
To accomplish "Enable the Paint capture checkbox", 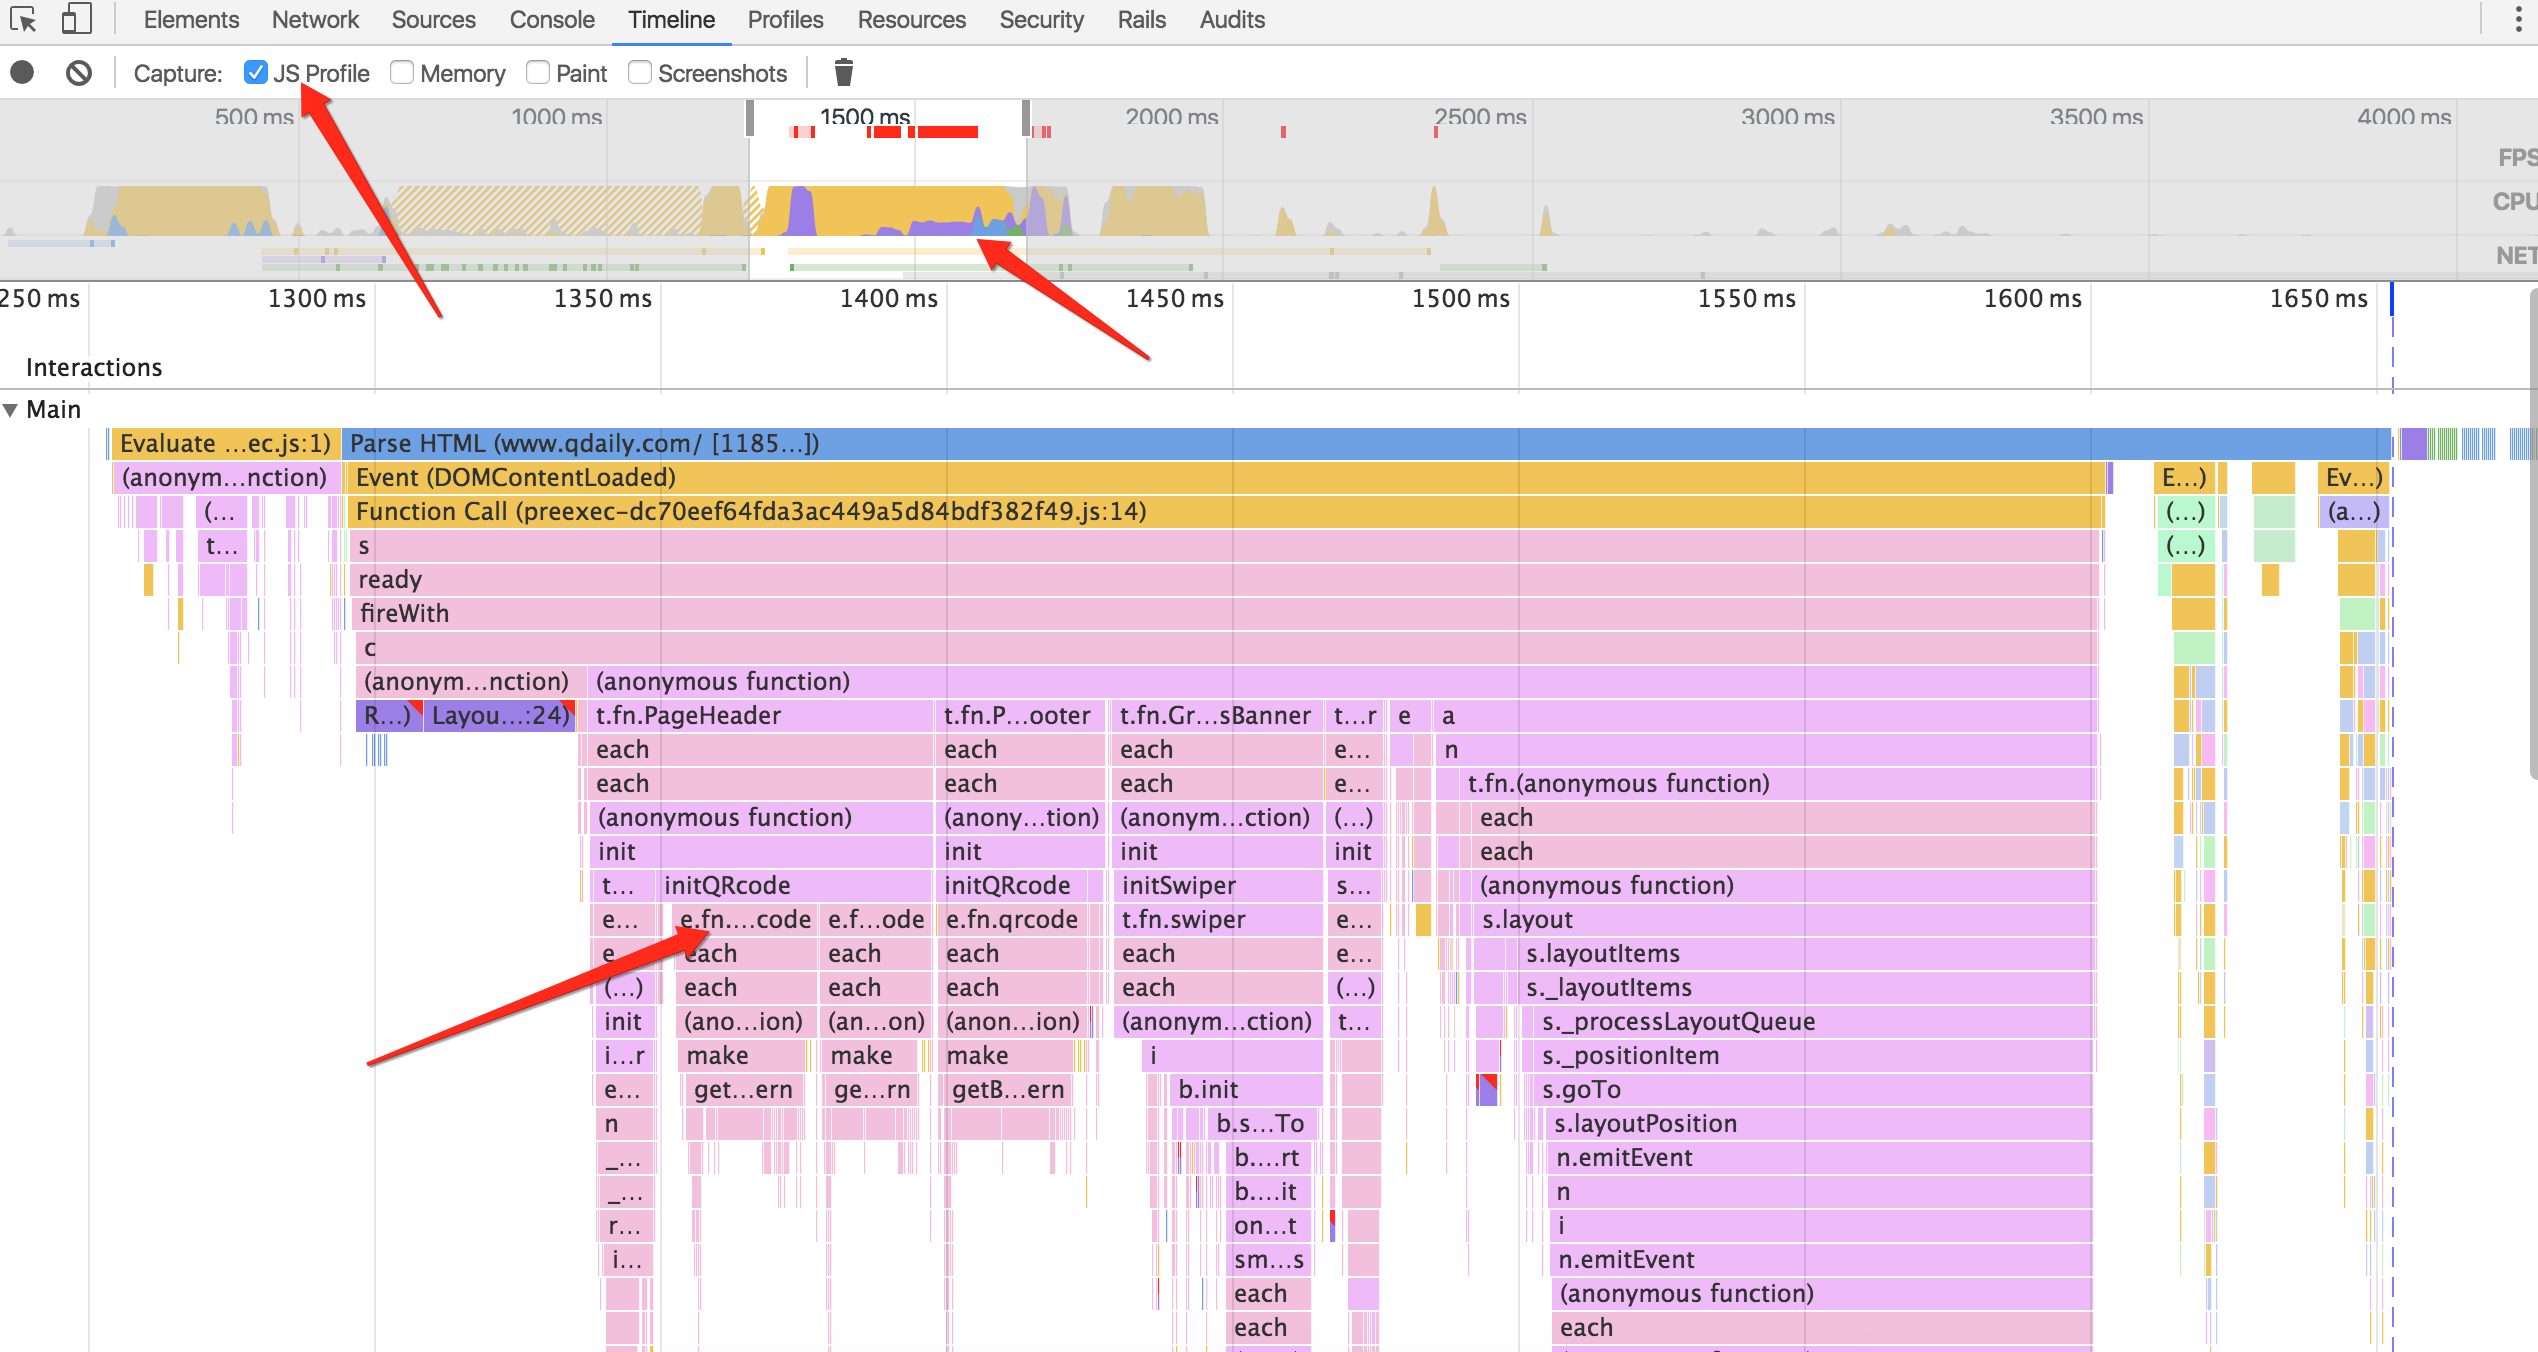I will point(538,73).
